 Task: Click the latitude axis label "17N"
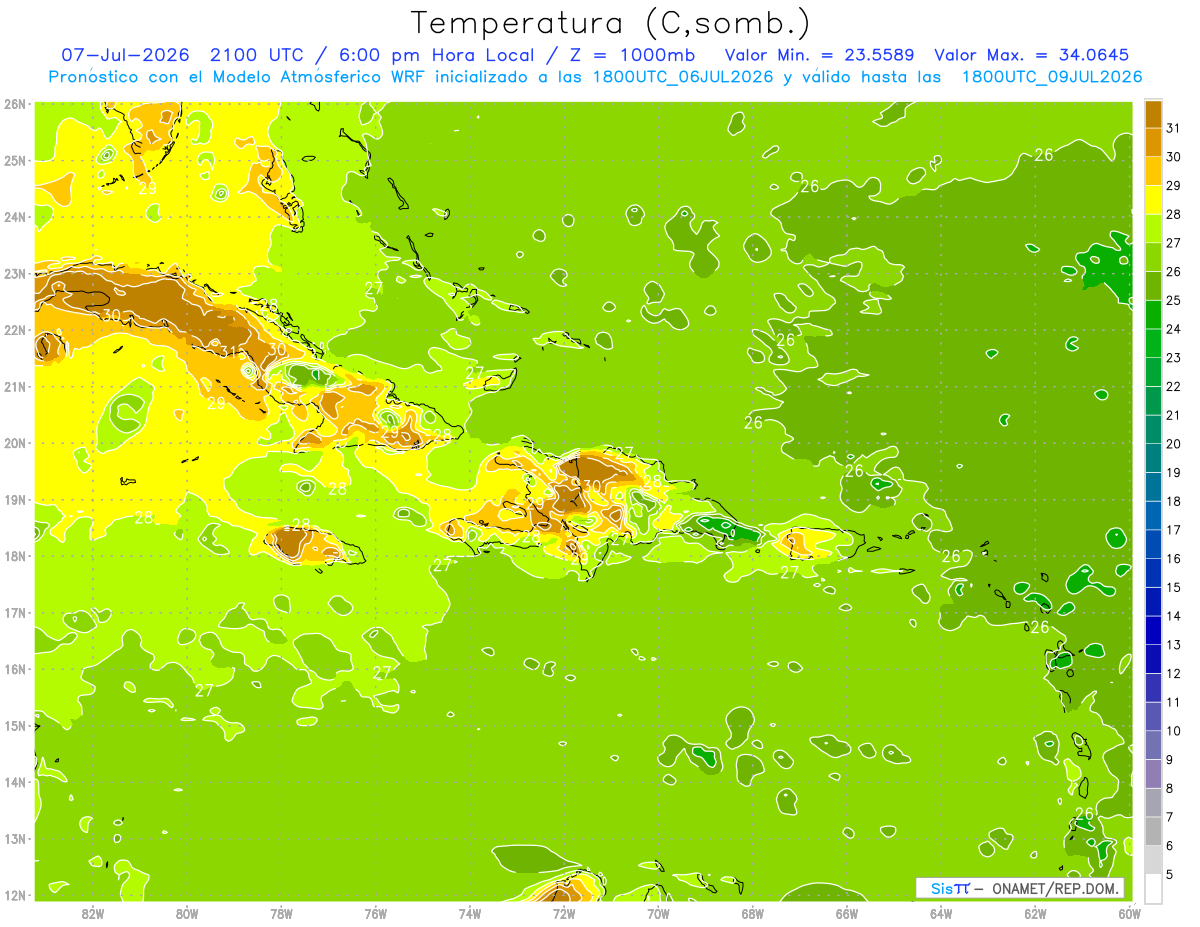[14, 612]
